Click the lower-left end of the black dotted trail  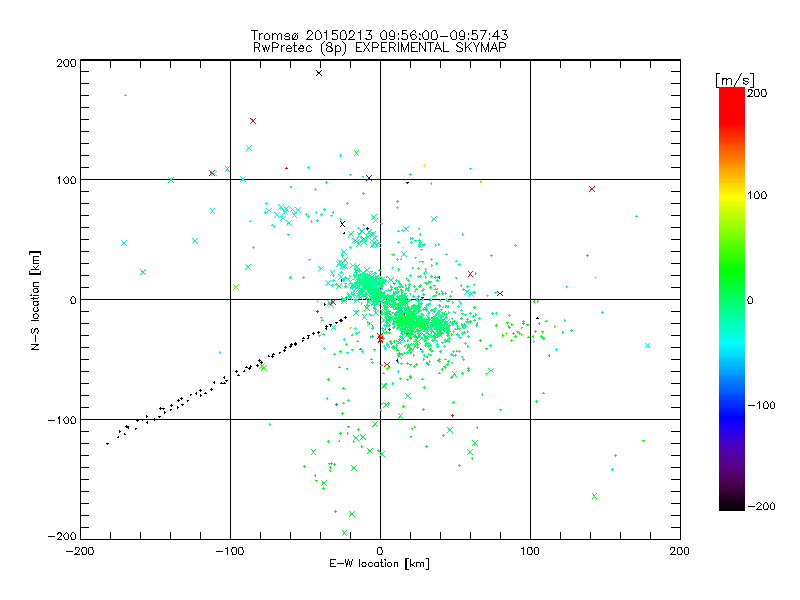(x=107, y=444)
